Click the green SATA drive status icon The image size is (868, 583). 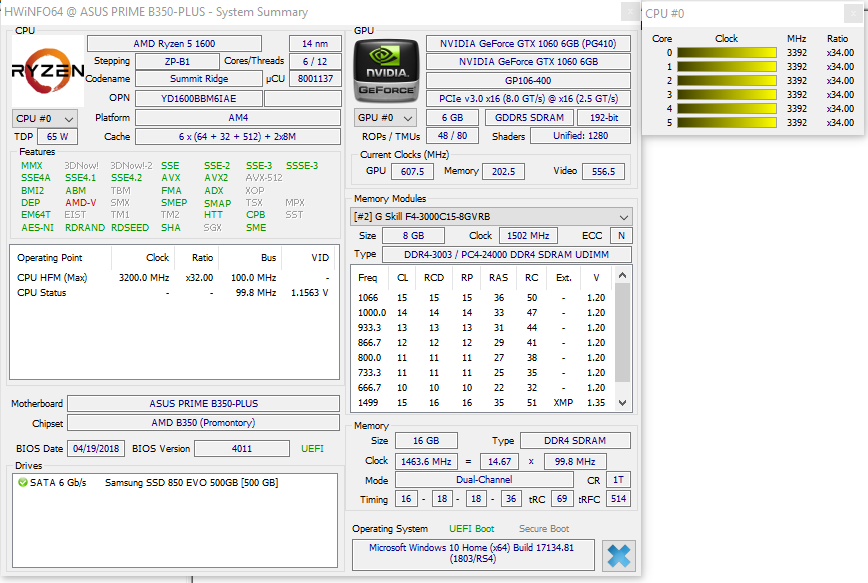point(23,482)
